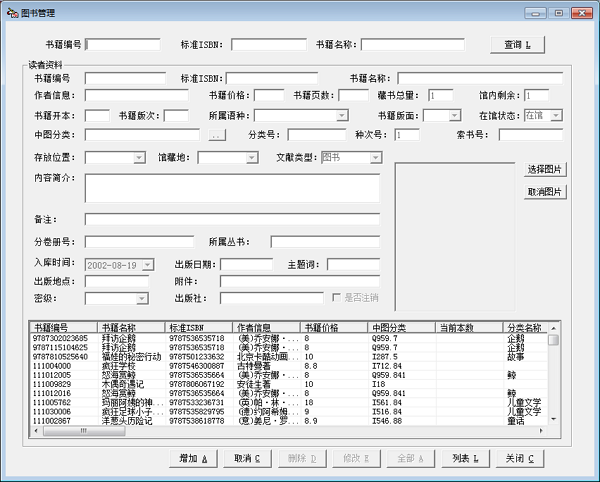600x482 pixels.
Task: Toggle the 是否注销 checkbox
Action: (336, 298)
